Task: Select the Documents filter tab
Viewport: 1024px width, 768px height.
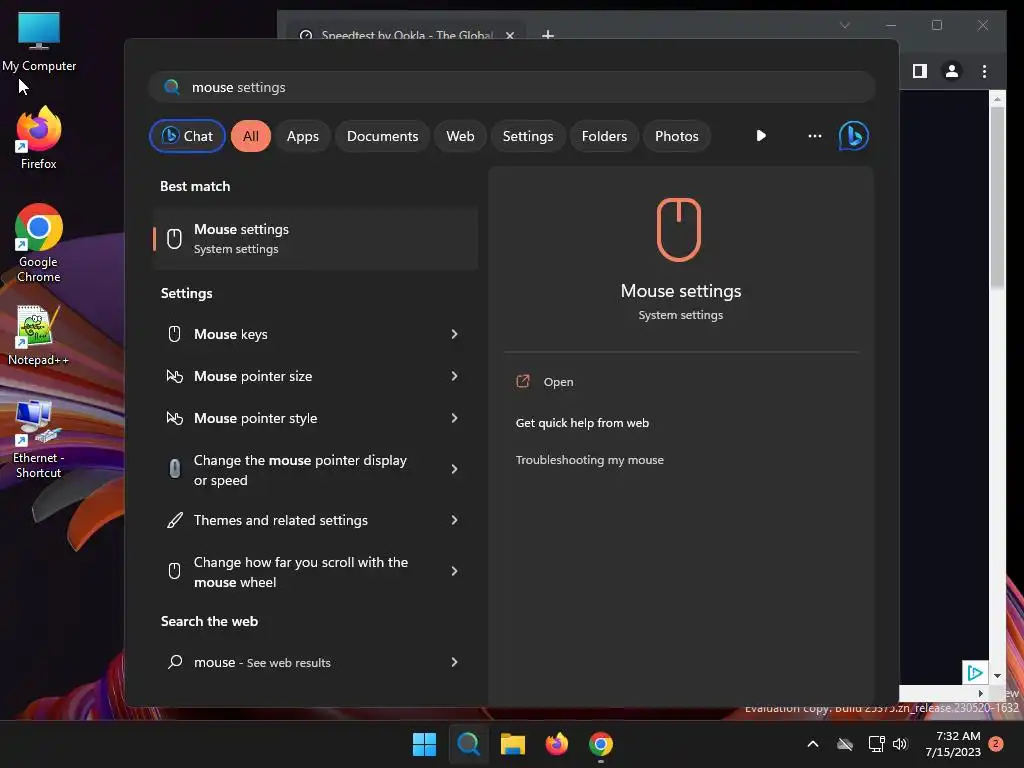Action: pyautogui.click(x=382, y=136)
